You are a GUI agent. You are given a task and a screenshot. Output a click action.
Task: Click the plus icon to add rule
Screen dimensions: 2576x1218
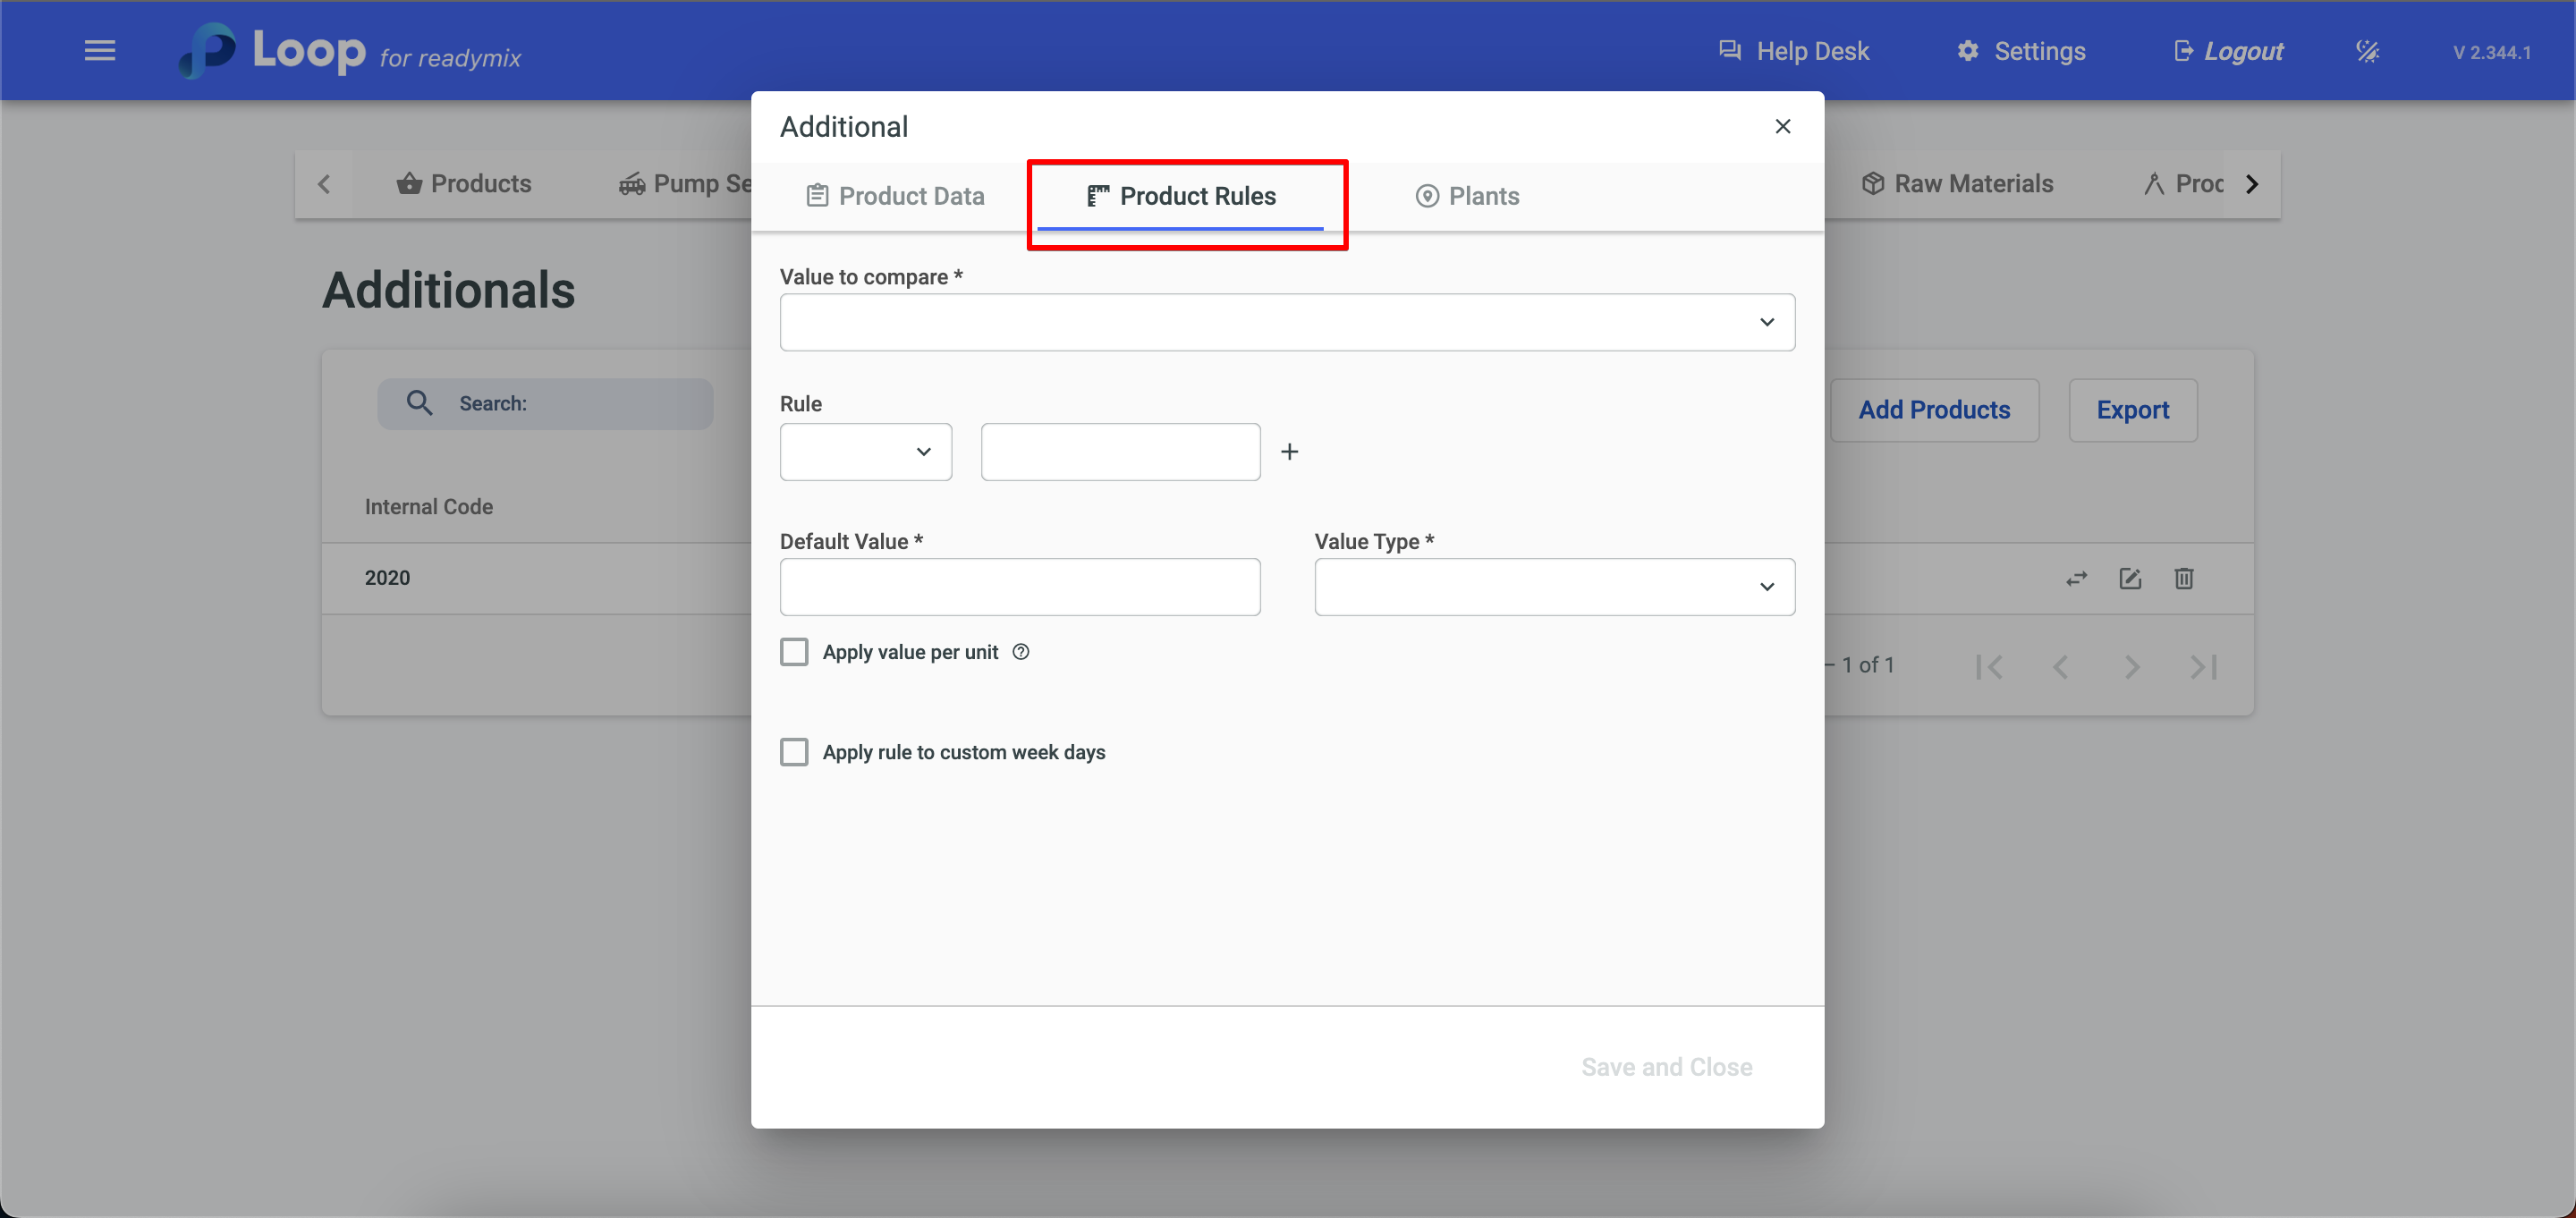[x=1289, y=452]
